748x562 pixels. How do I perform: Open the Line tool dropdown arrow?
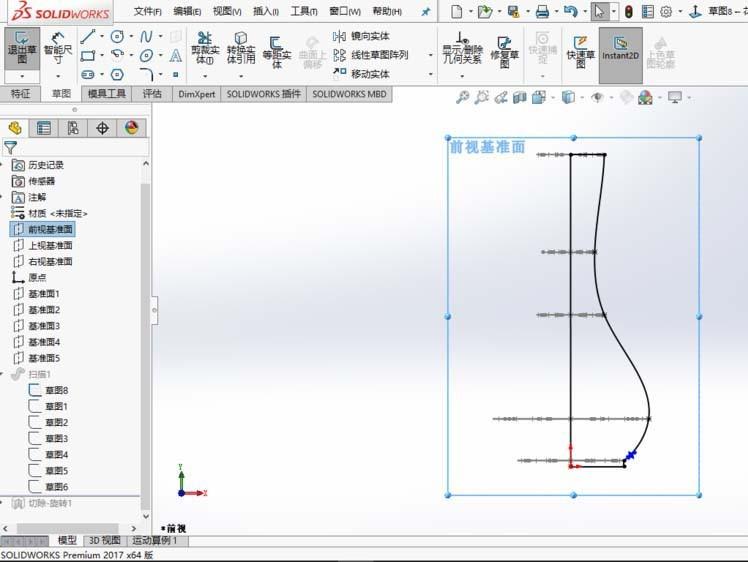click(x=102, y=36)
